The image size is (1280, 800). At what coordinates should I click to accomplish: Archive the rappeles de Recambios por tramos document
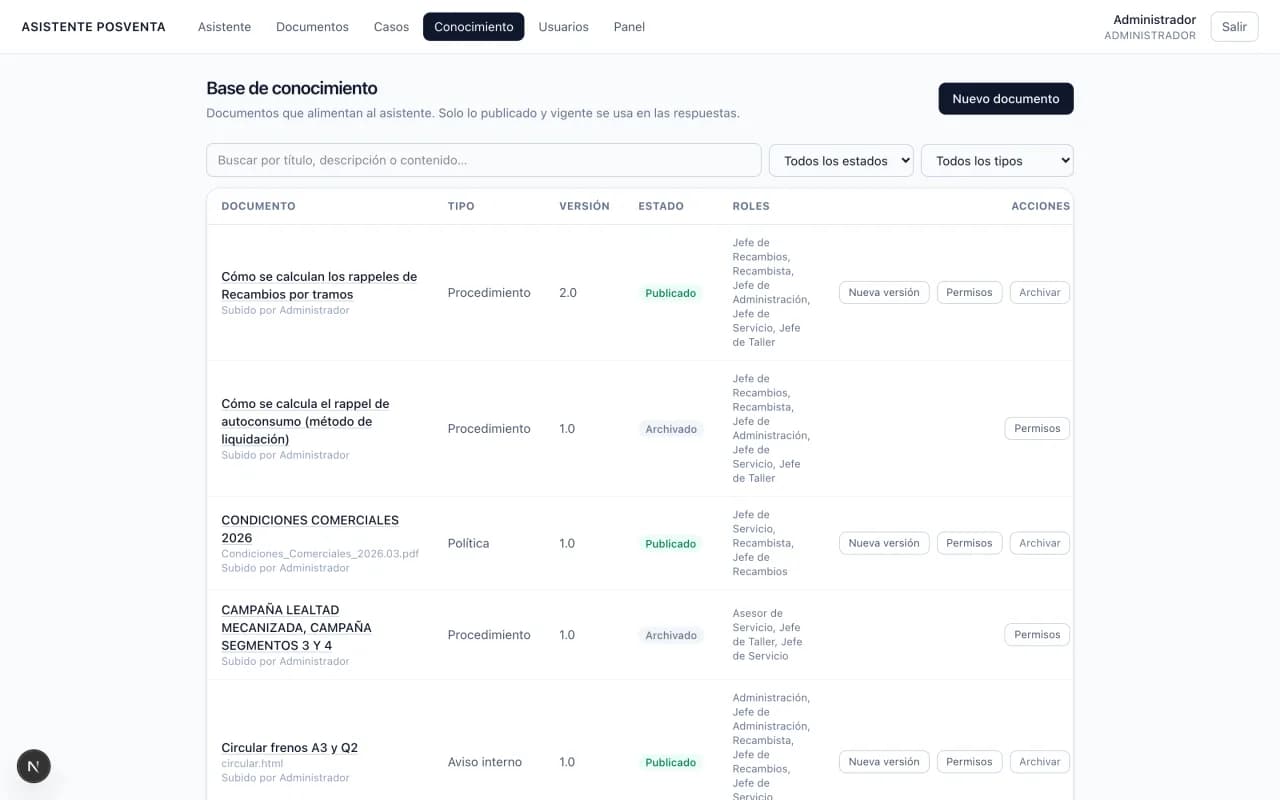[1040, 292]
